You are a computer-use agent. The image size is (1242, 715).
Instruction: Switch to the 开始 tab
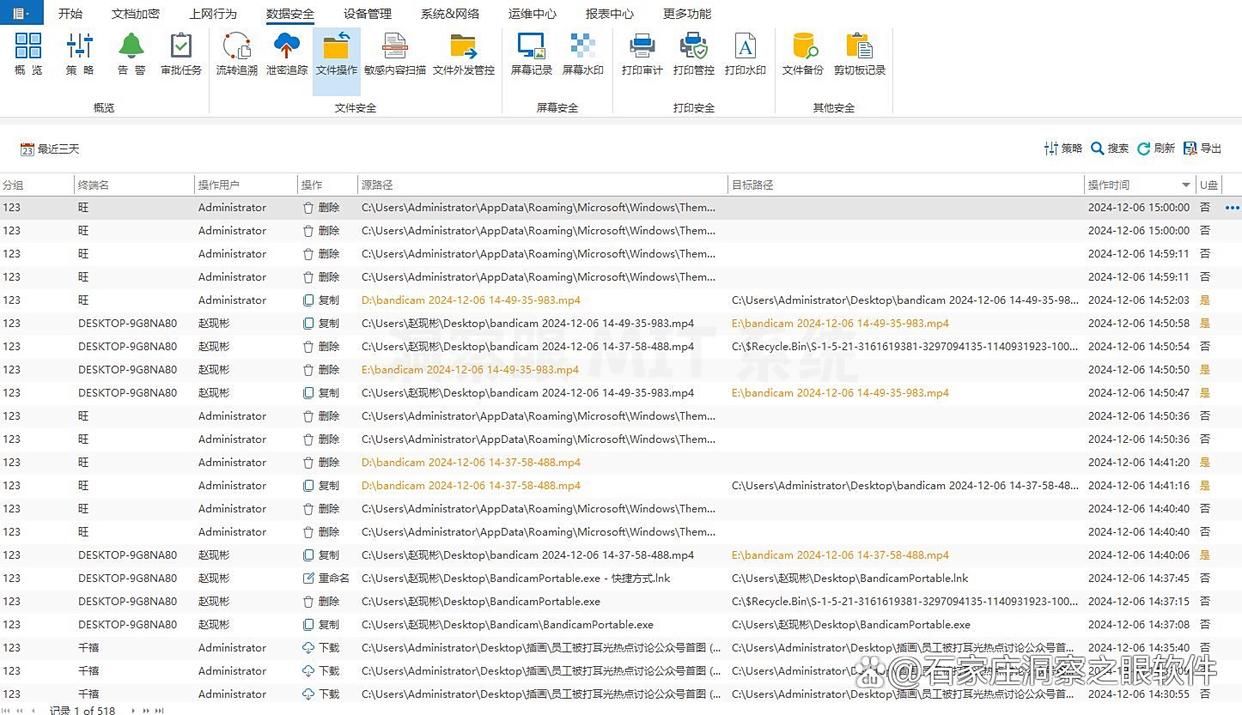[x=70, y=14]
